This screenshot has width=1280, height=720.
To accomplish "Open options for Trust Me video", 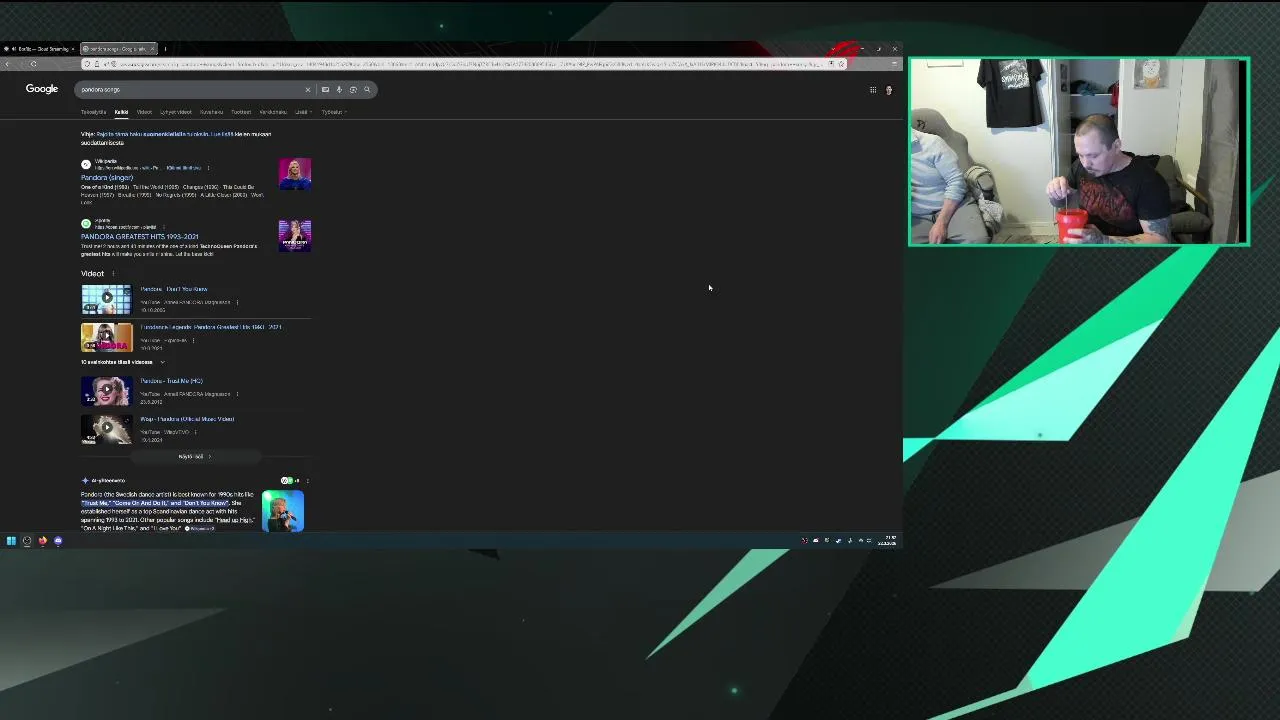I will tap(237, 394).
